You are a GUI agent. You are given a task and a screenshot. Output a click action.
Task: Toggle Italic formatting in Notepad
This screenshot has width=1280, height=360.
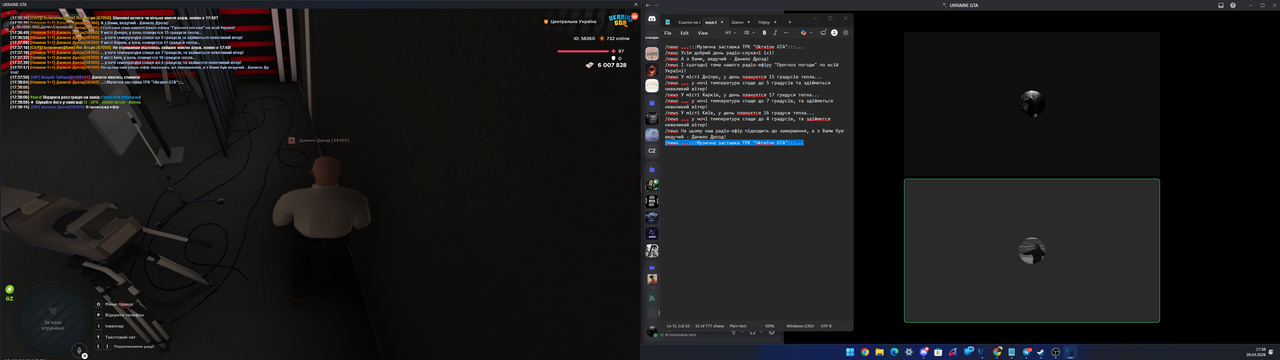[x=776, y=33]
